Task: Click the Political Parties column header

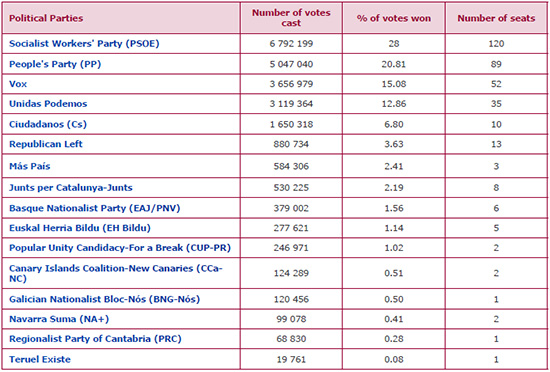Action: click(46, 18)
